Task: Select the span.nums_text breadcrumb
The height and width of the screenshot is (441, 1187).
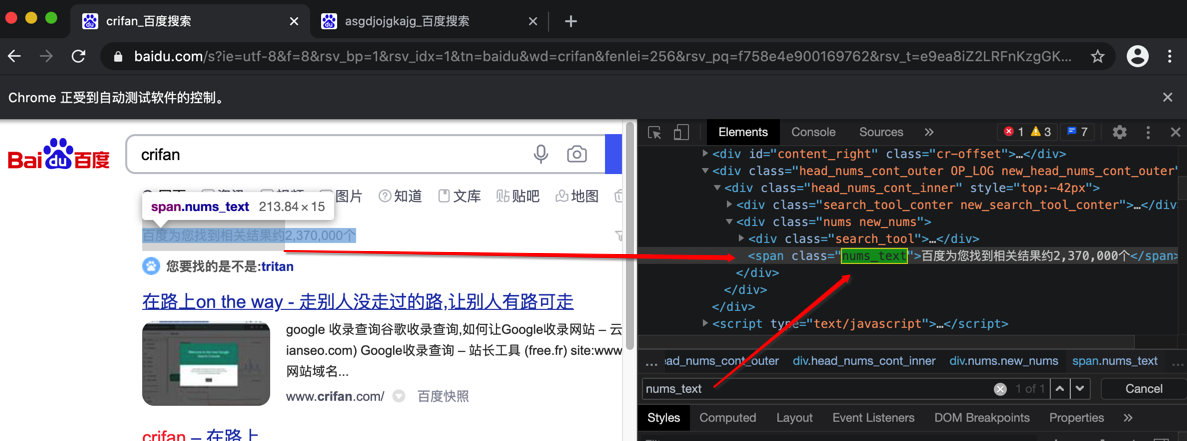Action: pyautogui.click(x=1115, y=362)
